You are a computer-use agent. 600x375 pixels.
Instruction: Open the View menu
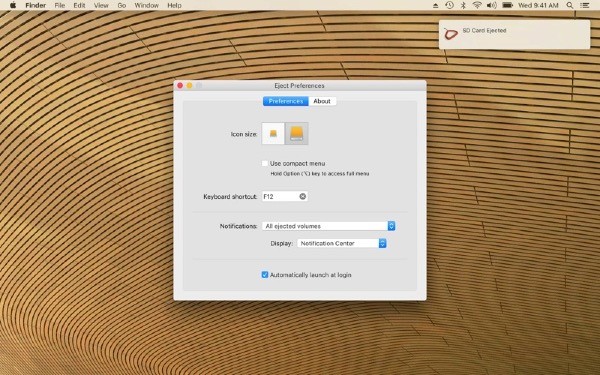101,5
